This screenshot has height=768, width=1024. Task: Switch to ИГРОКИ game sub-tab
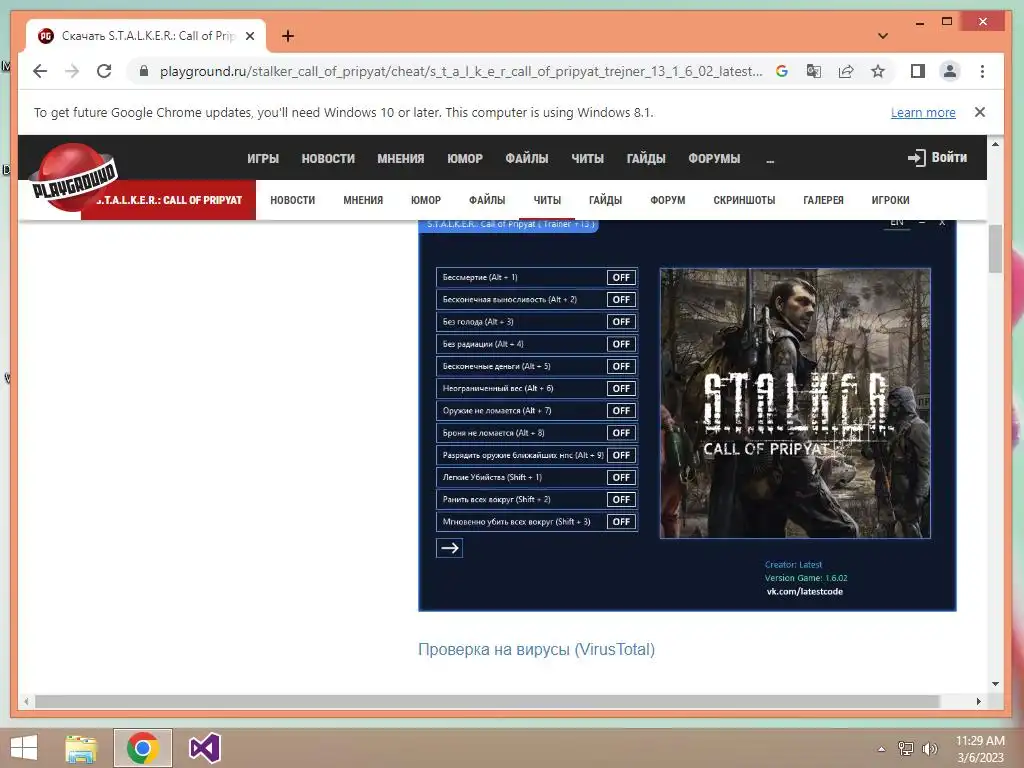[x=890, y=200]
